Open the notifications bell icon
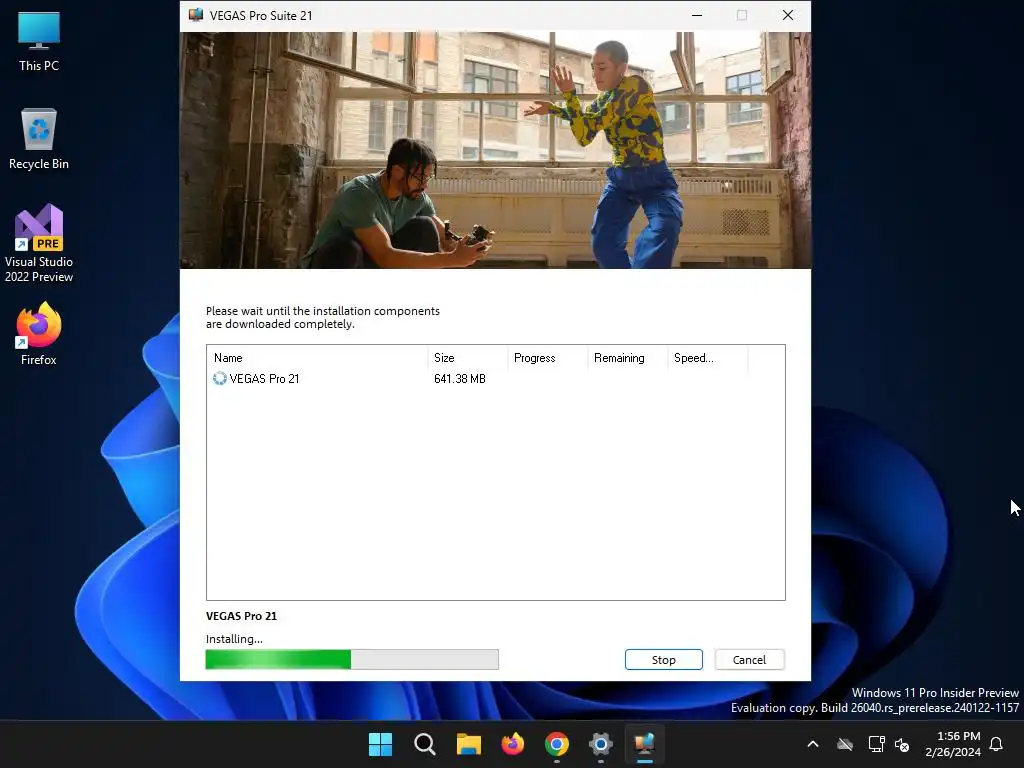The height and width of the screenshot is (768, 1024). click(997, 744)
